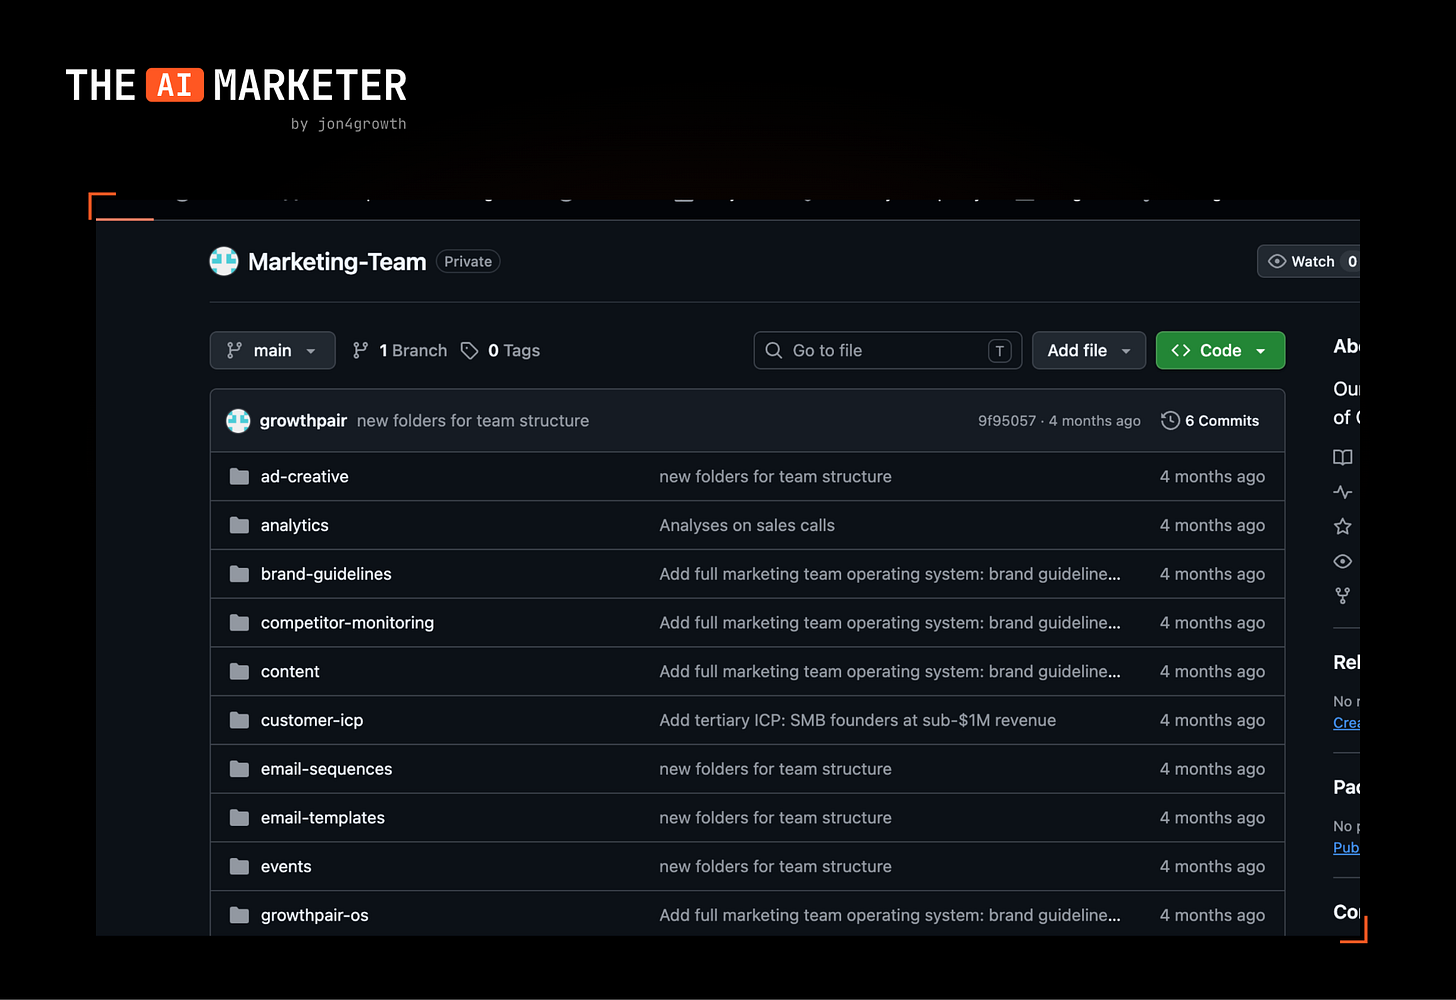The width and height of the screenshot is (1456, 1000).
Task: Open the ad-creative folder
Action: pos(305,477)
